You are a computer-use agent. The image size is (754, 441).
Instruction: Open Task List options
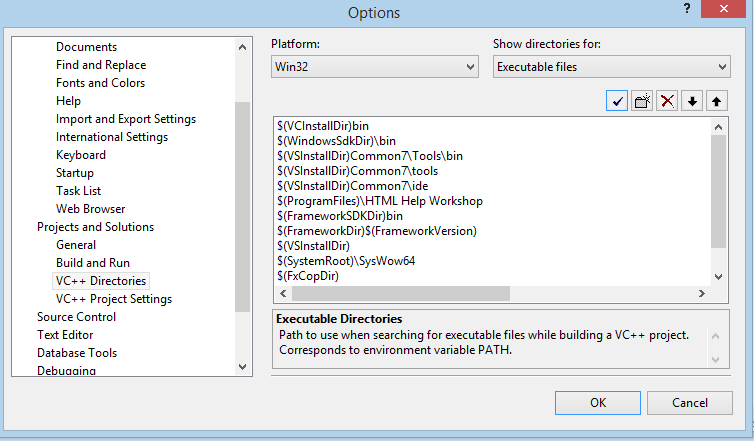click(x=78, y=191)
